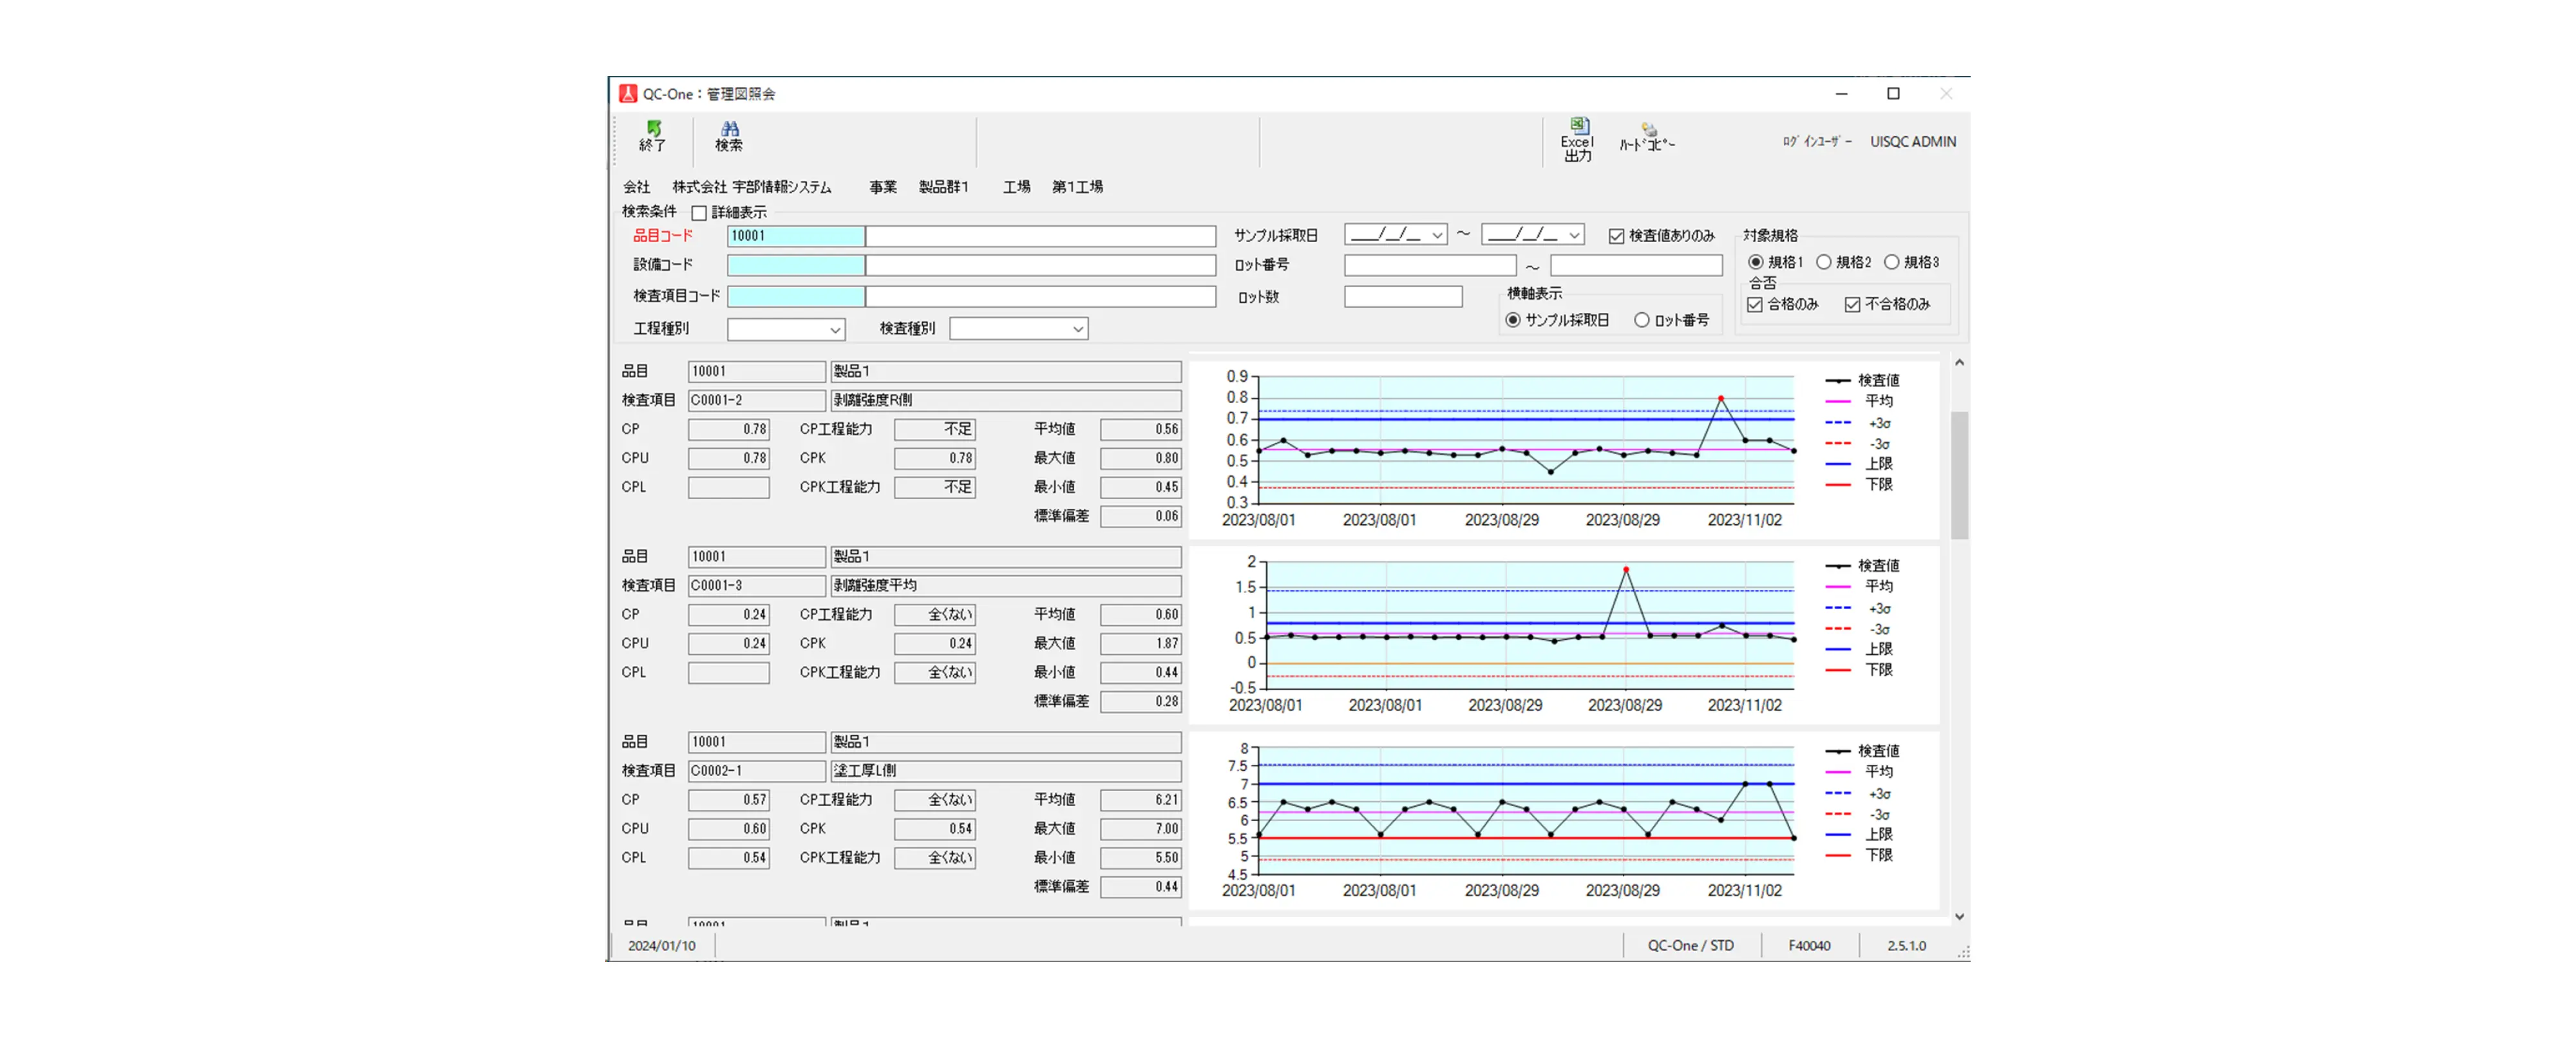Click the QC-One app icon in title bar

pos(628,94)
